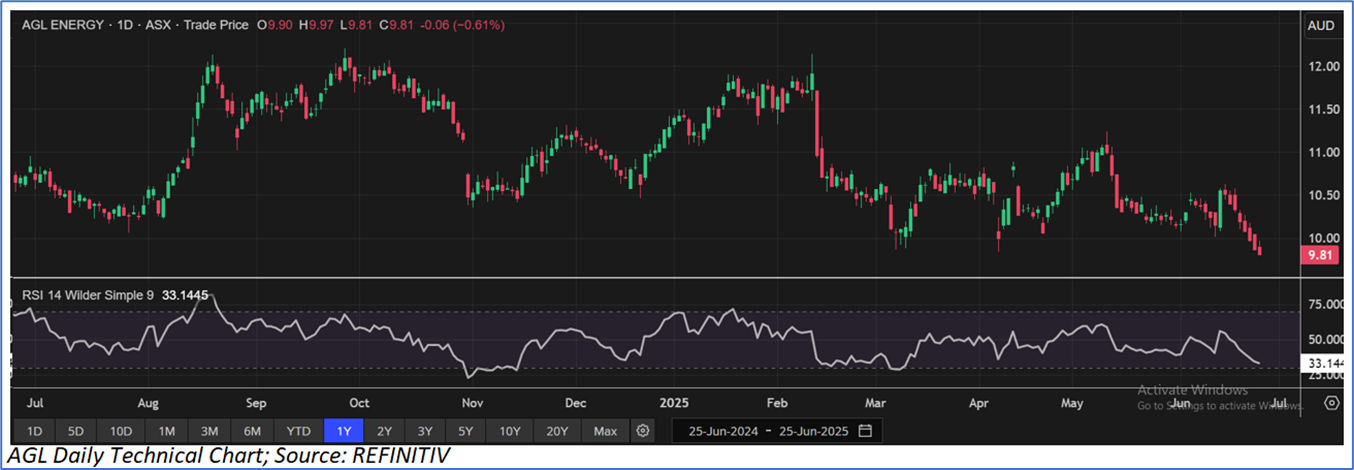The image size is (1354, 470).
Task: Click the highlighted 1Y range
Action: (344, 431)
